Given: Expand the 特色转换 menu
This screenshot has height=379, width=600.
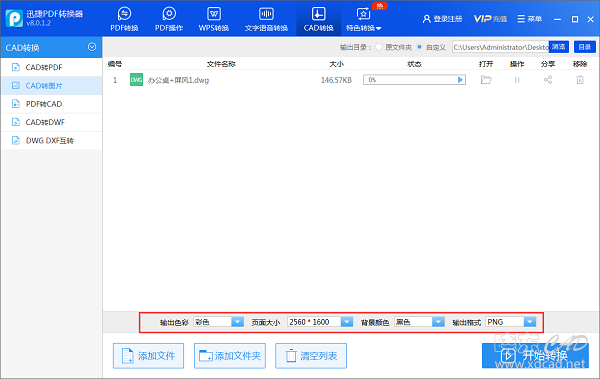Looking at the screenshot, I should (x=364, y=19).
